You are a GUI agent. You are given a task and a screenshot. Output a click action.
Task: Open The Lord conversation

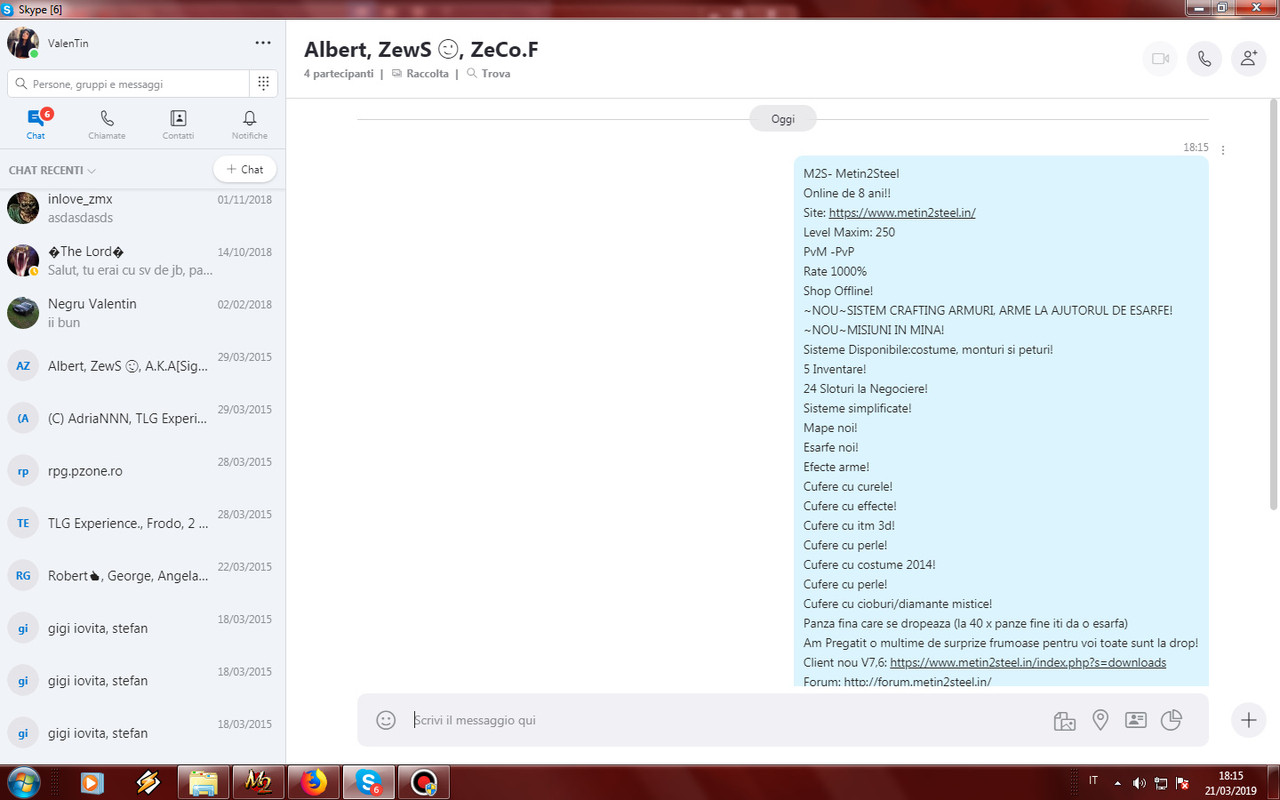[143, 260]
